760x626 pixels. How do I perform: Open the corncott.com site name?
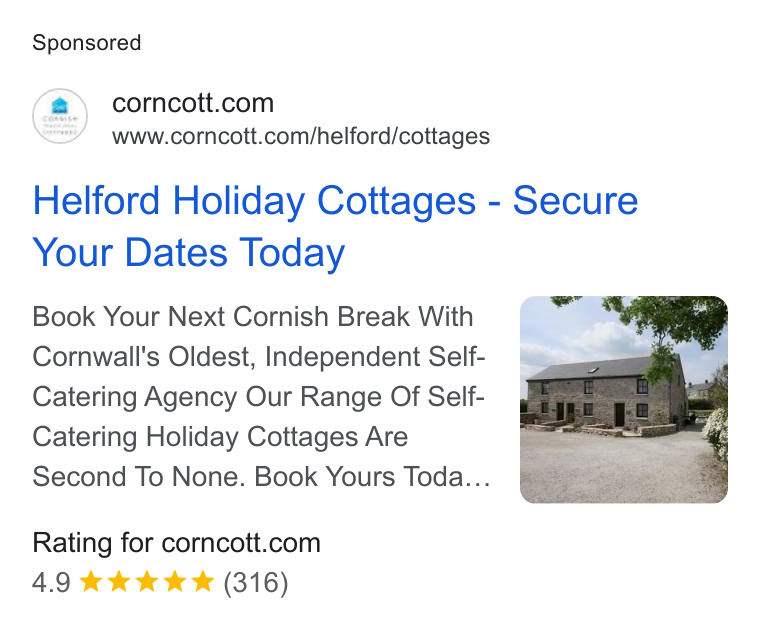(193, 103)
